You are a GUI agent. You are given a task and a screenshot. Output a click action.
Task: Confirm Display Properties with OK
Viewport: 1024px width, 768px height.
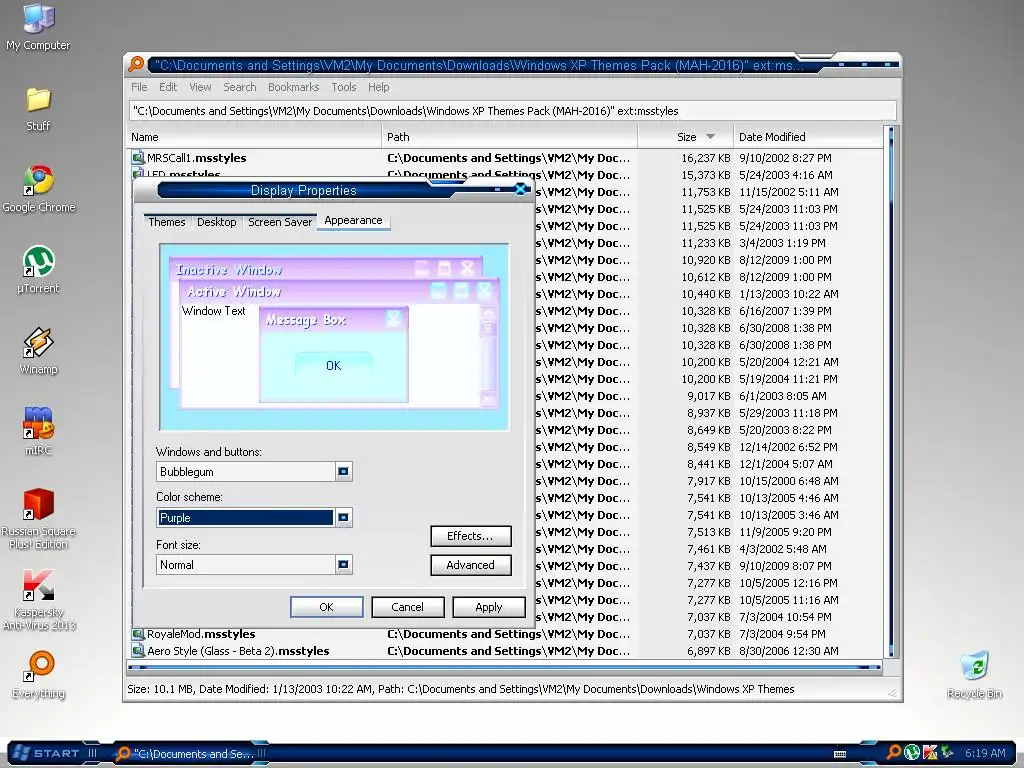[327, 607]
